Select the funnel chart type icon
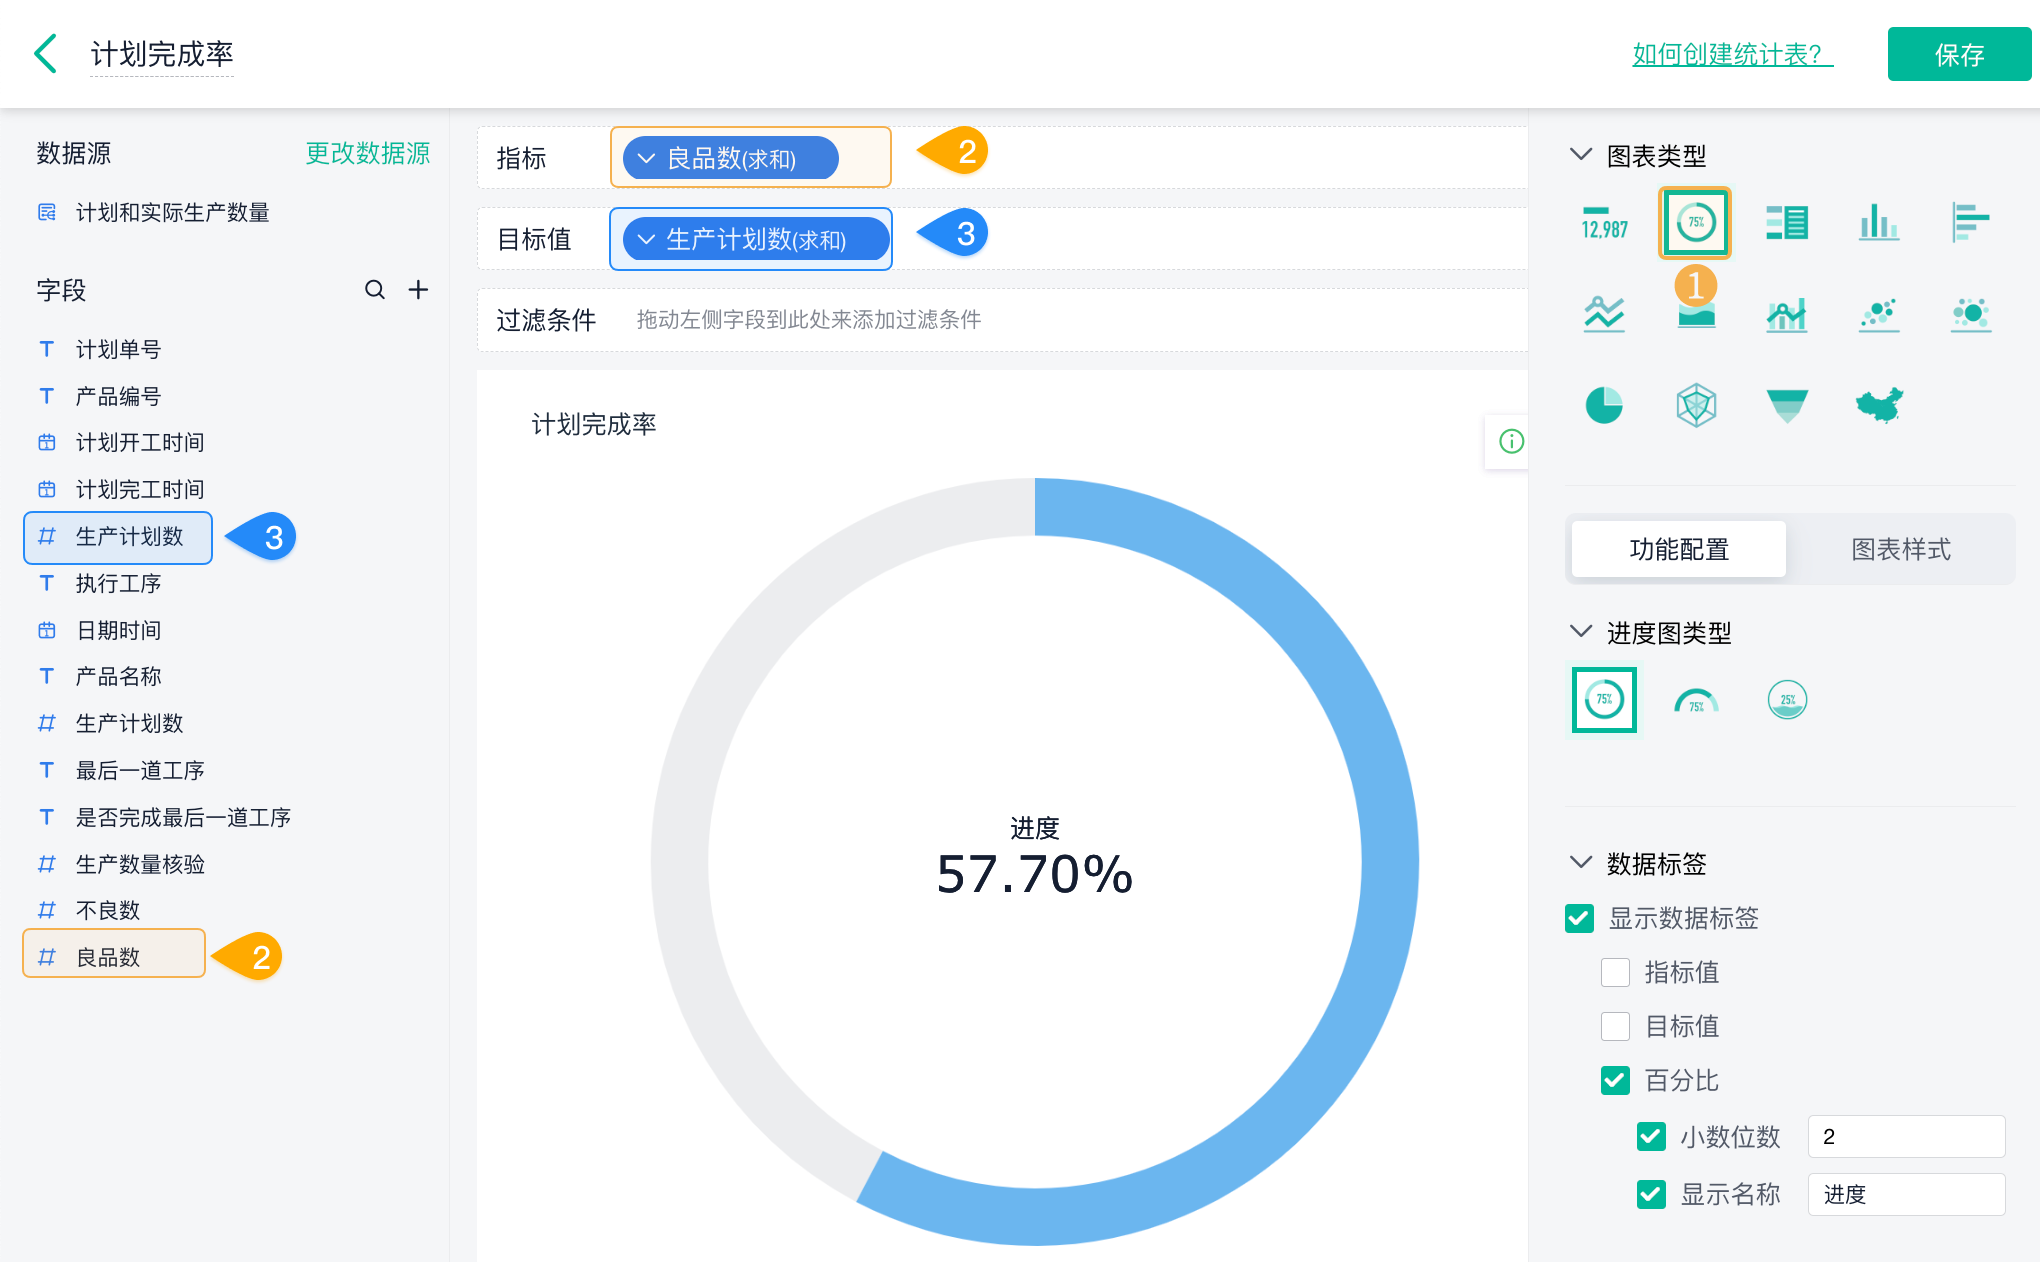Image resolution: width=2040 pixels, height=1262 pixels. coord(1787,405)
